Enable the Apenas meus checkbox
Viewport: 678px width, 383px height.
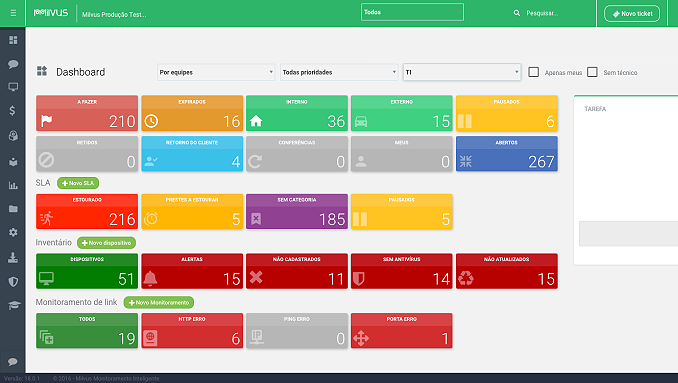pos(534,72)
